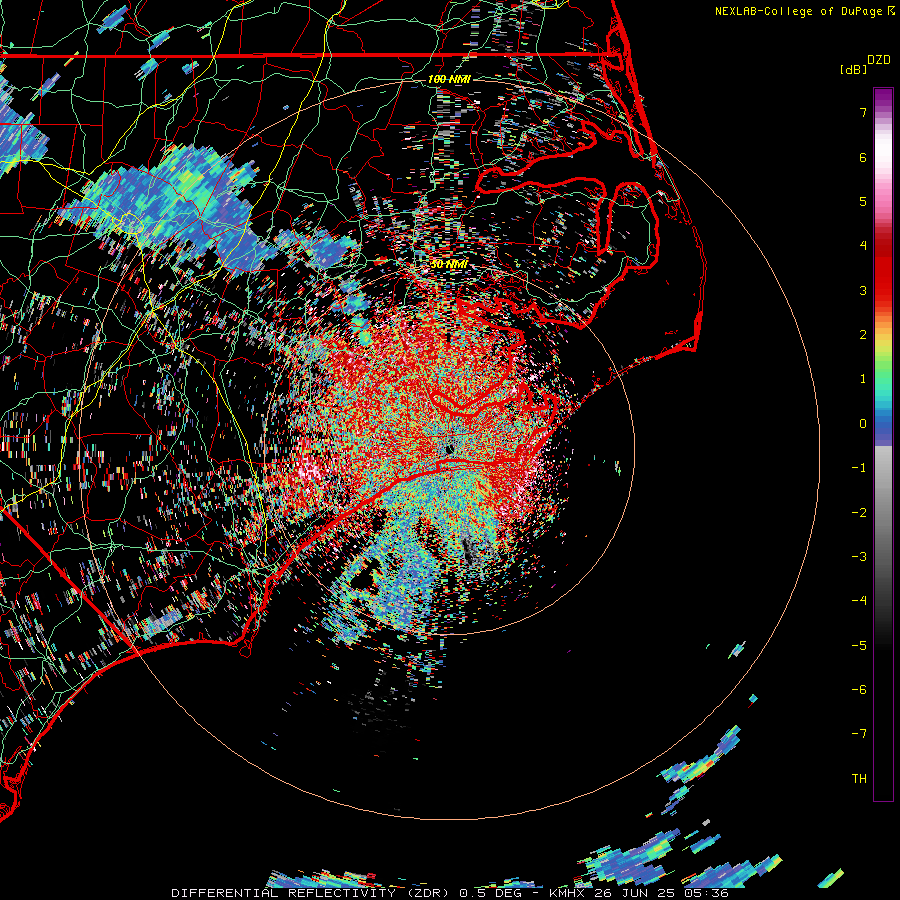Screen dimensions: 900x900
Task: Click the 5 value on color scale
Action: point(863,201)
